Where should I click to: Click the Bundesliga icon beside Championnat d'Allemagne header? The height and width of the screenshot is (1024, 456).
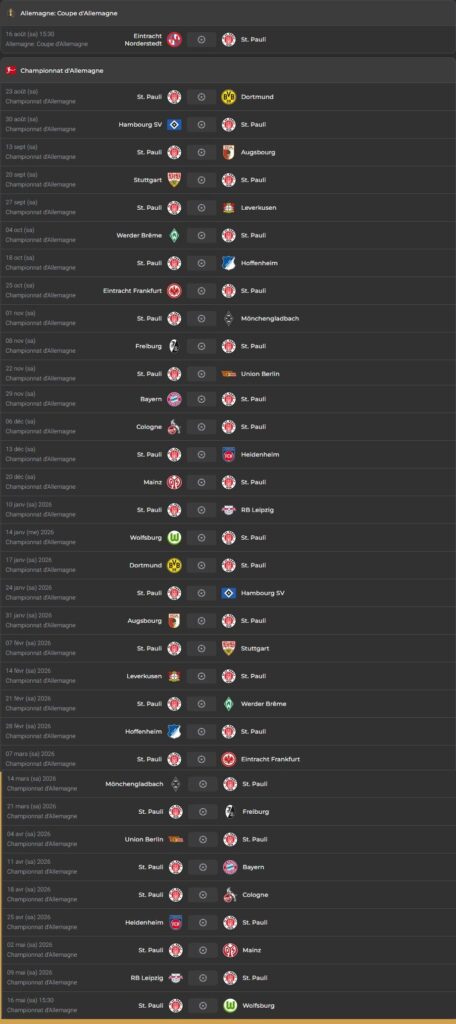(x=11, y=71)
